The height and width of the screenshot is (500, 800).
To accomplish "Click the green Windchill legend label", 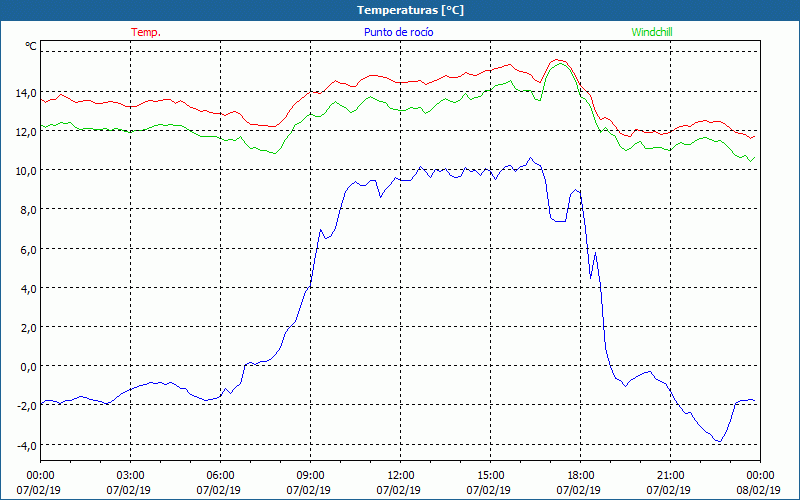I will [x=652, y=32].
